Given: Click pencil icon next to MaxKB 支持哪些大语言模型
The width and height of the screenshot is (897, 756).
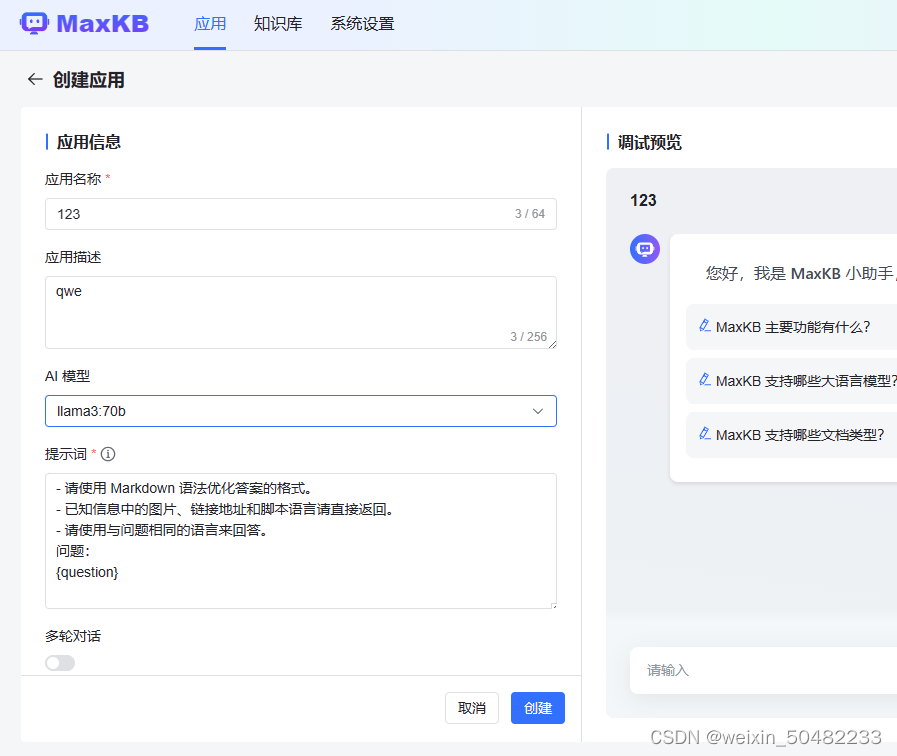Looking at the screenshot, I should click(705, 380).
